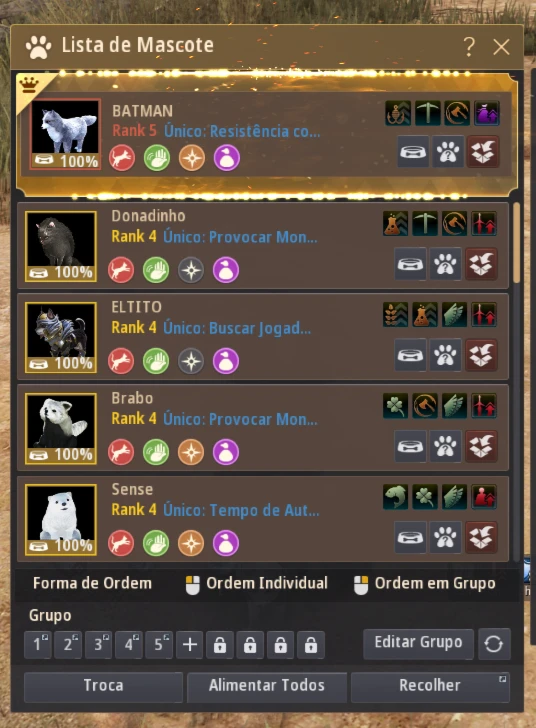536x728 pixels.
Task: Toggle Donadinho's gray compass search circle
Action: [x=191, y=270]
